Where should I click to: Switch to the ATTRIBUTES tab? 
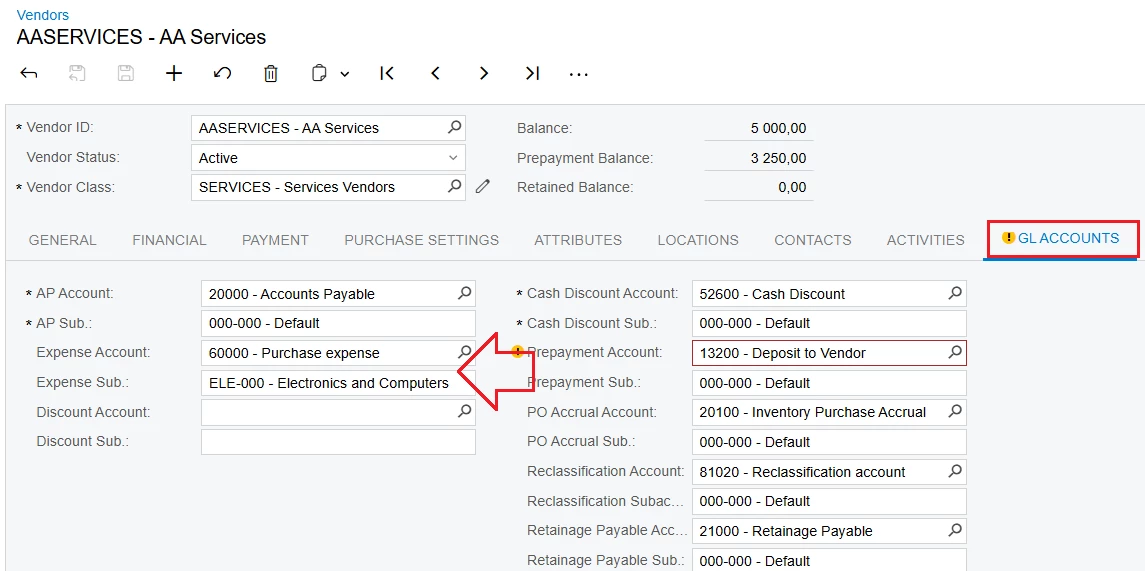coord(578,240)
